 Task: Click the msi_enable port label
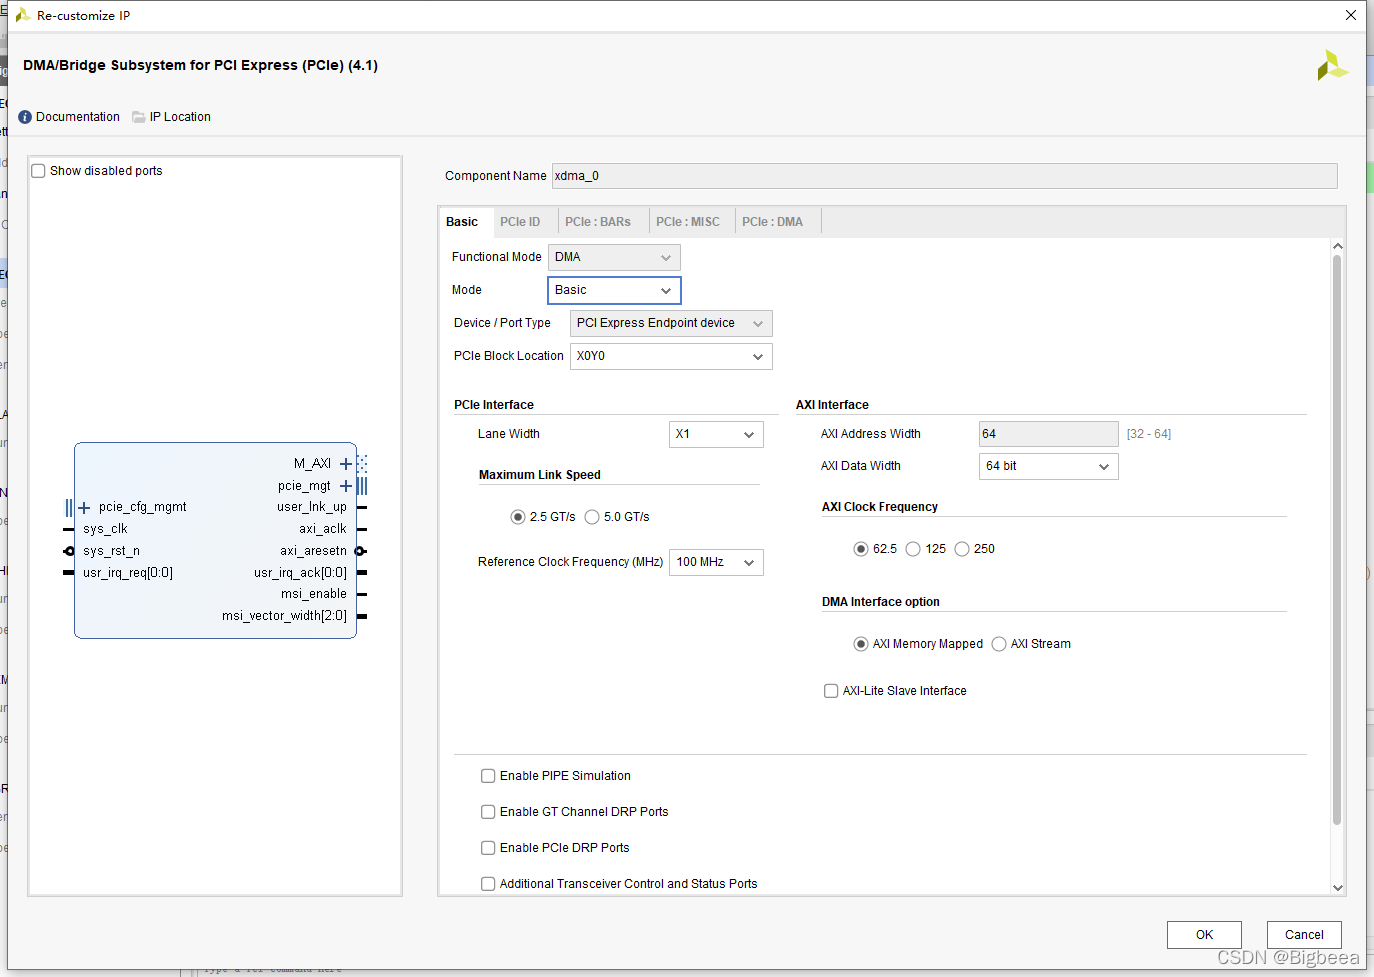pos(314,594)
